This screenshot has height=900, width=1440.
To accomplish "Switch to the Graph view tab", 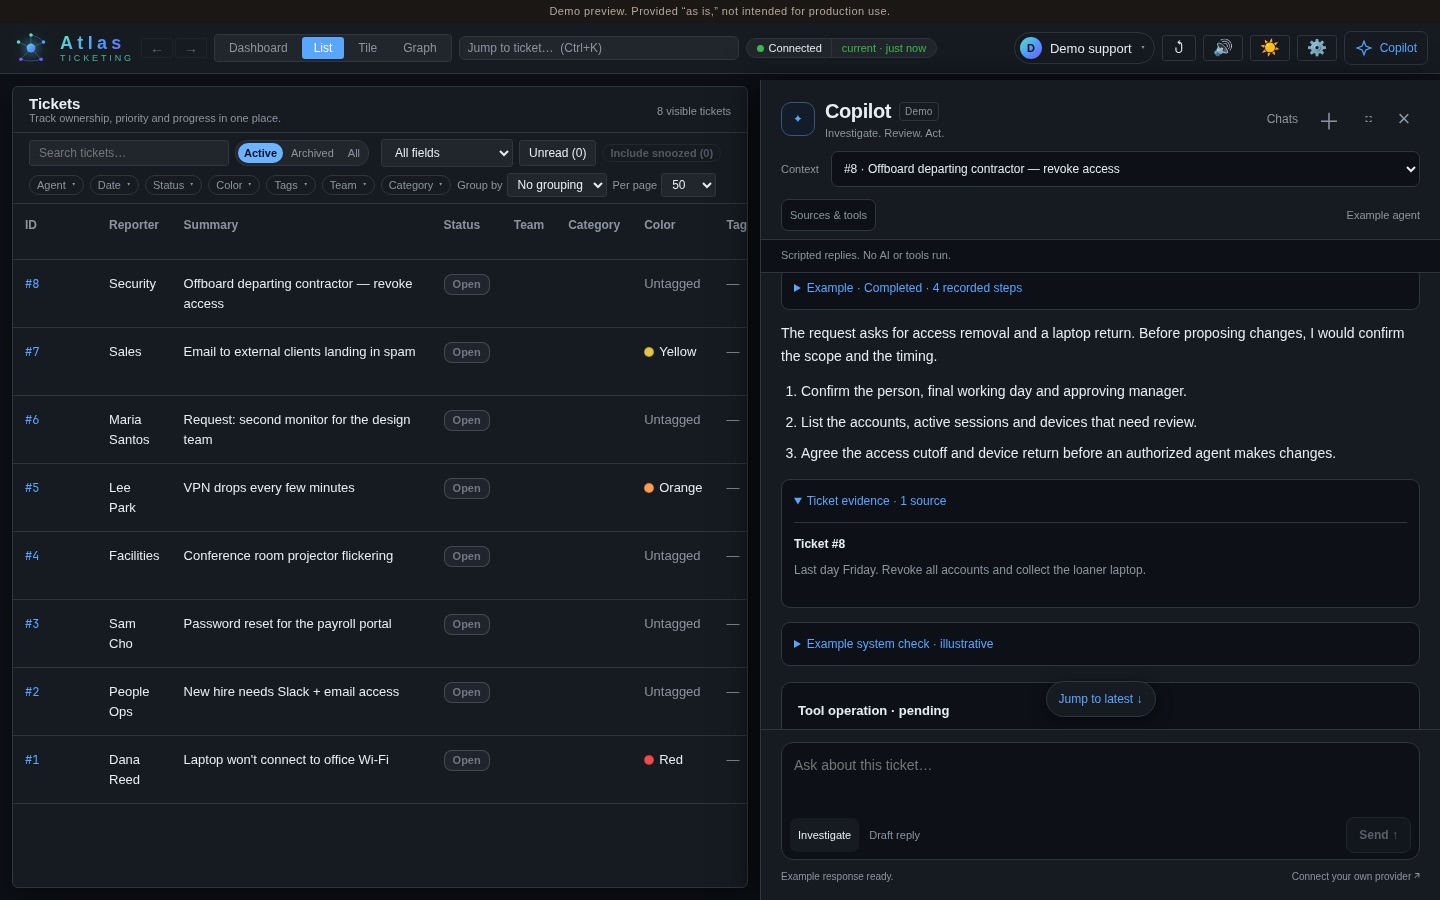I will click(420, 48).
